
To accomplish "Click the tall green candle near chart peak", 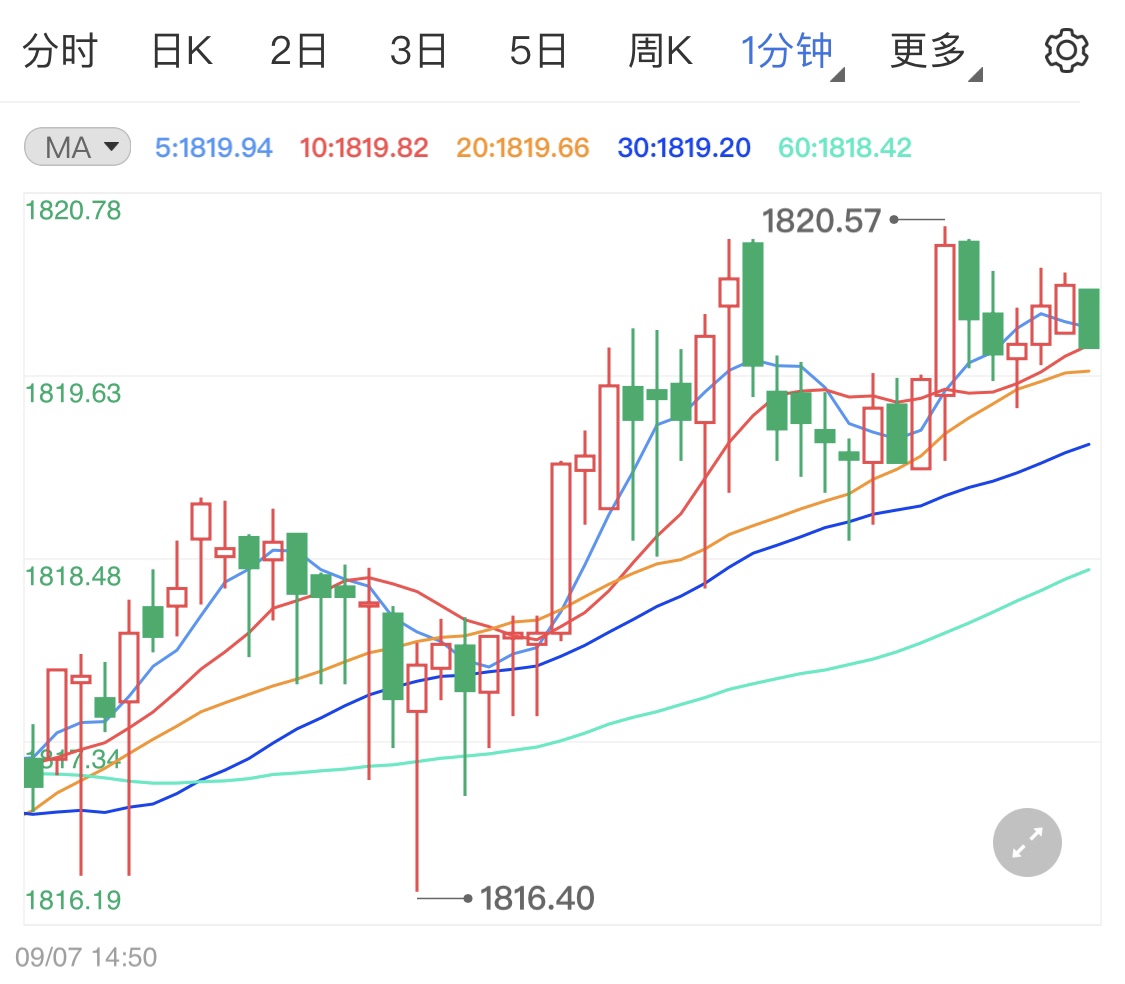I will [x=753, y=304].
